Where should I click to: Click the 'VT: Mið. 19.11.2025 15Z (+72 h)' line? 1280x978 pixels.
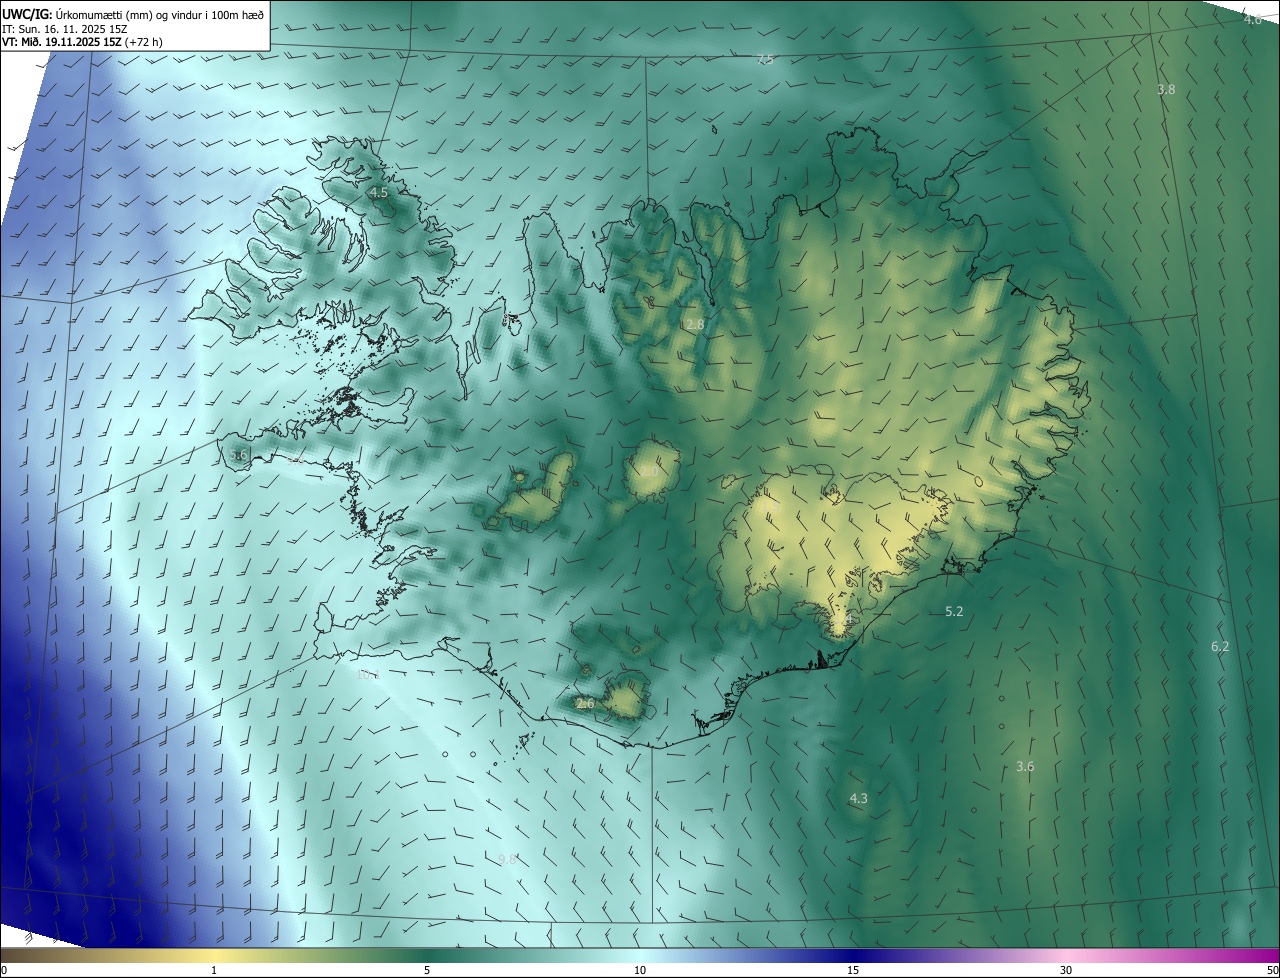pyautogui.click(x=82, y=43)
